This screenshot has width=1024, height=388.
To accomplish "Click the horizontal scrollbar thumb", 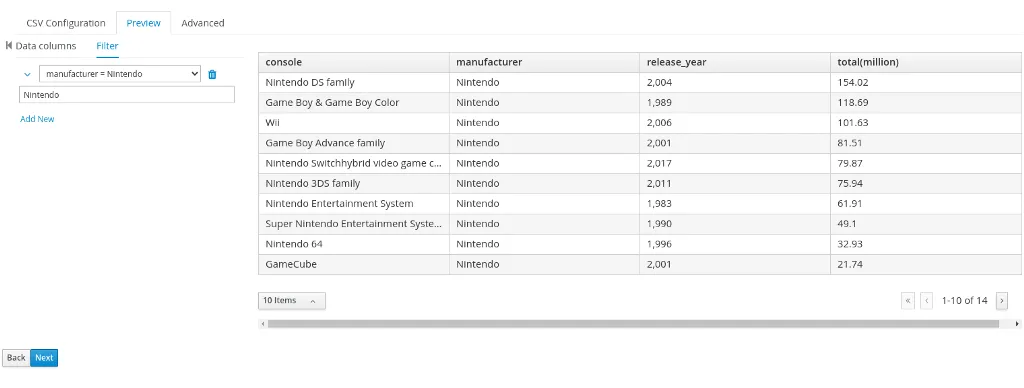I will coord(633,324).
